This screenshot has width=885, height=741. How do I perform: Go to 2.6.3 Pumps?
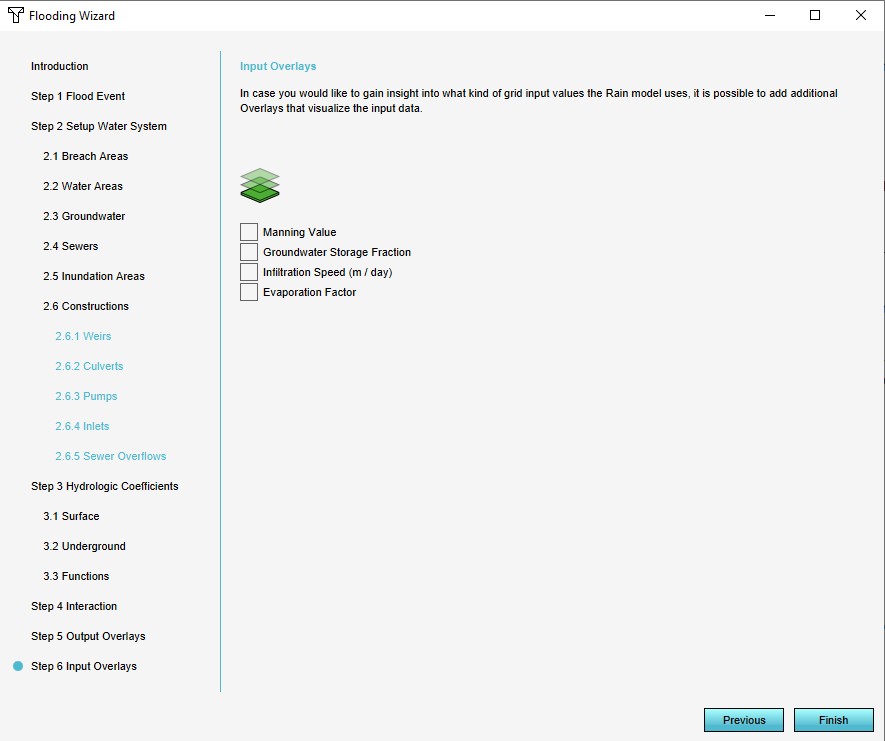point(86,396)
